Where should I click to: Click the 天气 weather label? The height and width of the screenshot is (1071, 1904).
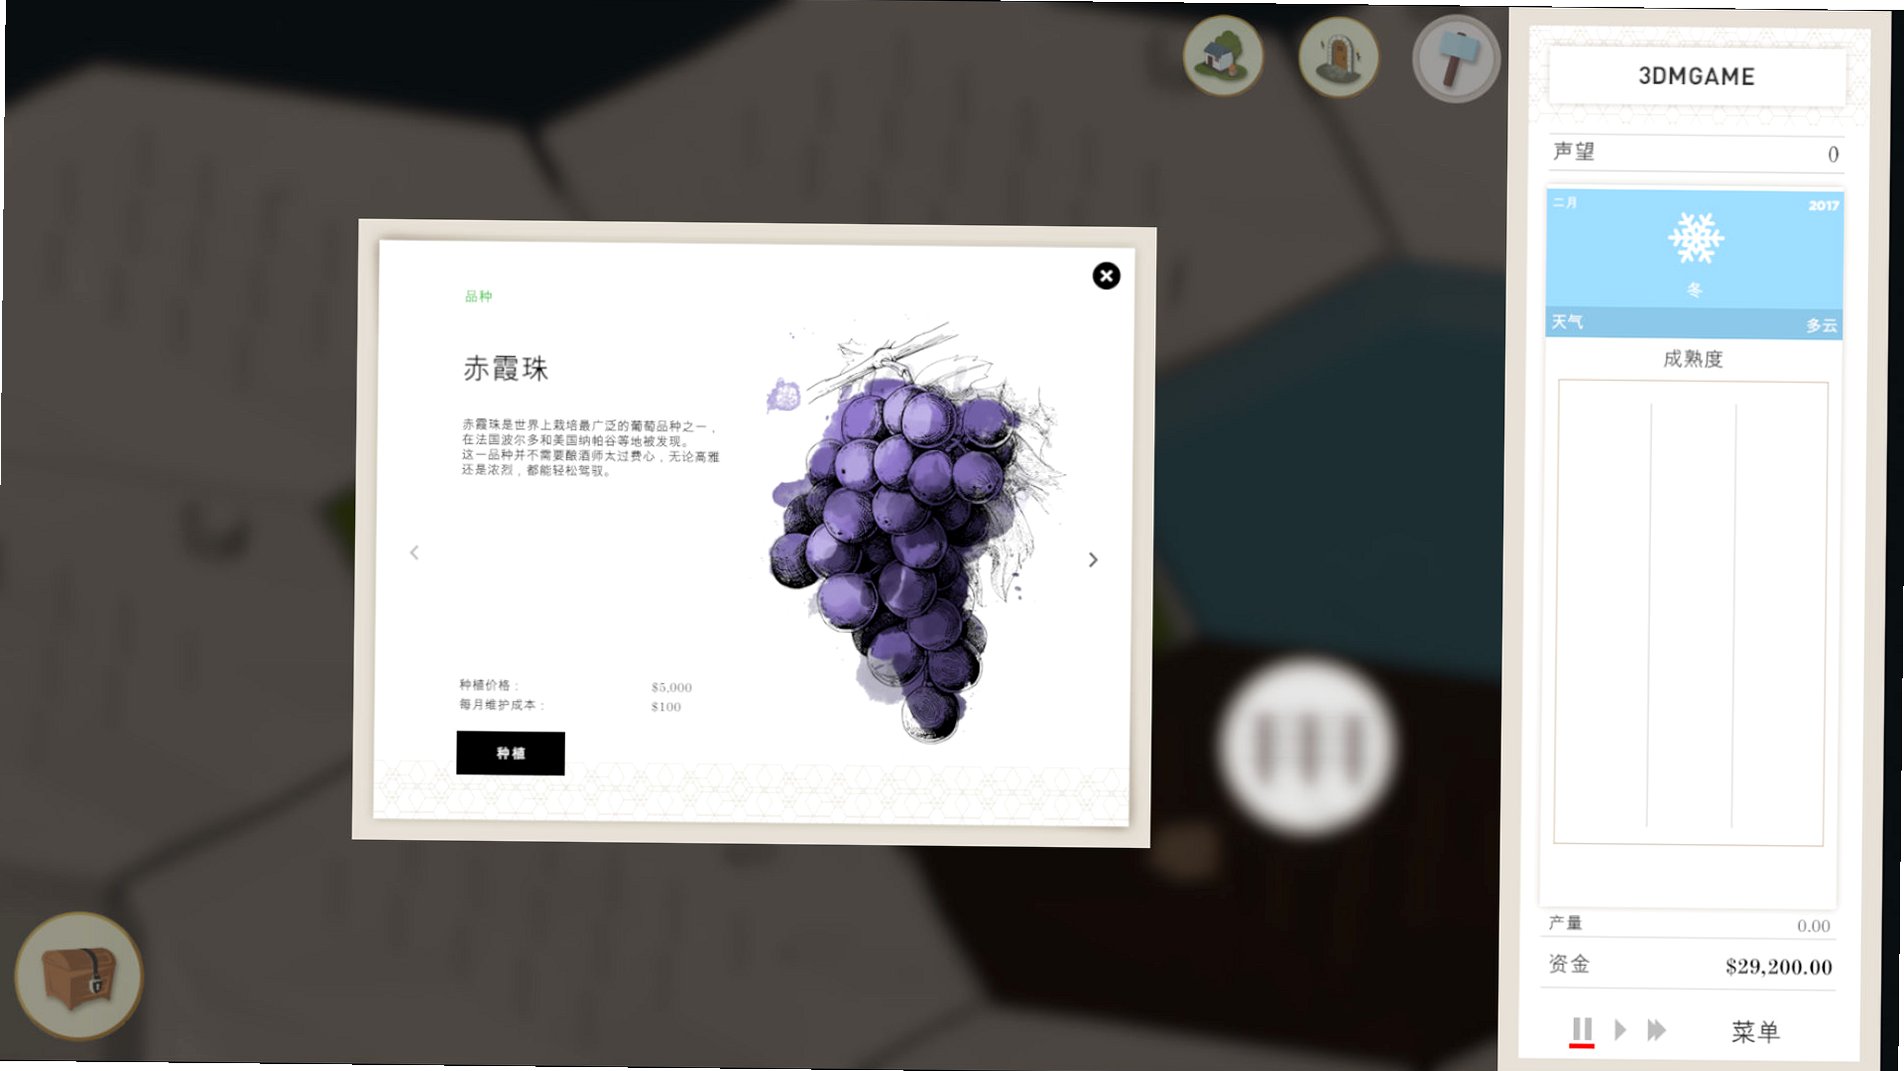point(1567,322)
